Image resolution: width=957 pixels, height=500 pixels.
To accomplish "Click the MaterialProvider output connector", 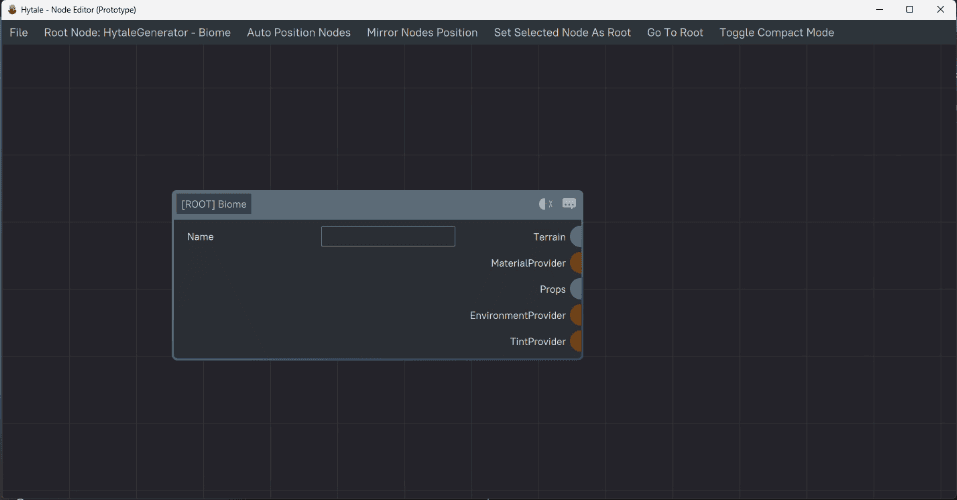I will pos(576,263).
